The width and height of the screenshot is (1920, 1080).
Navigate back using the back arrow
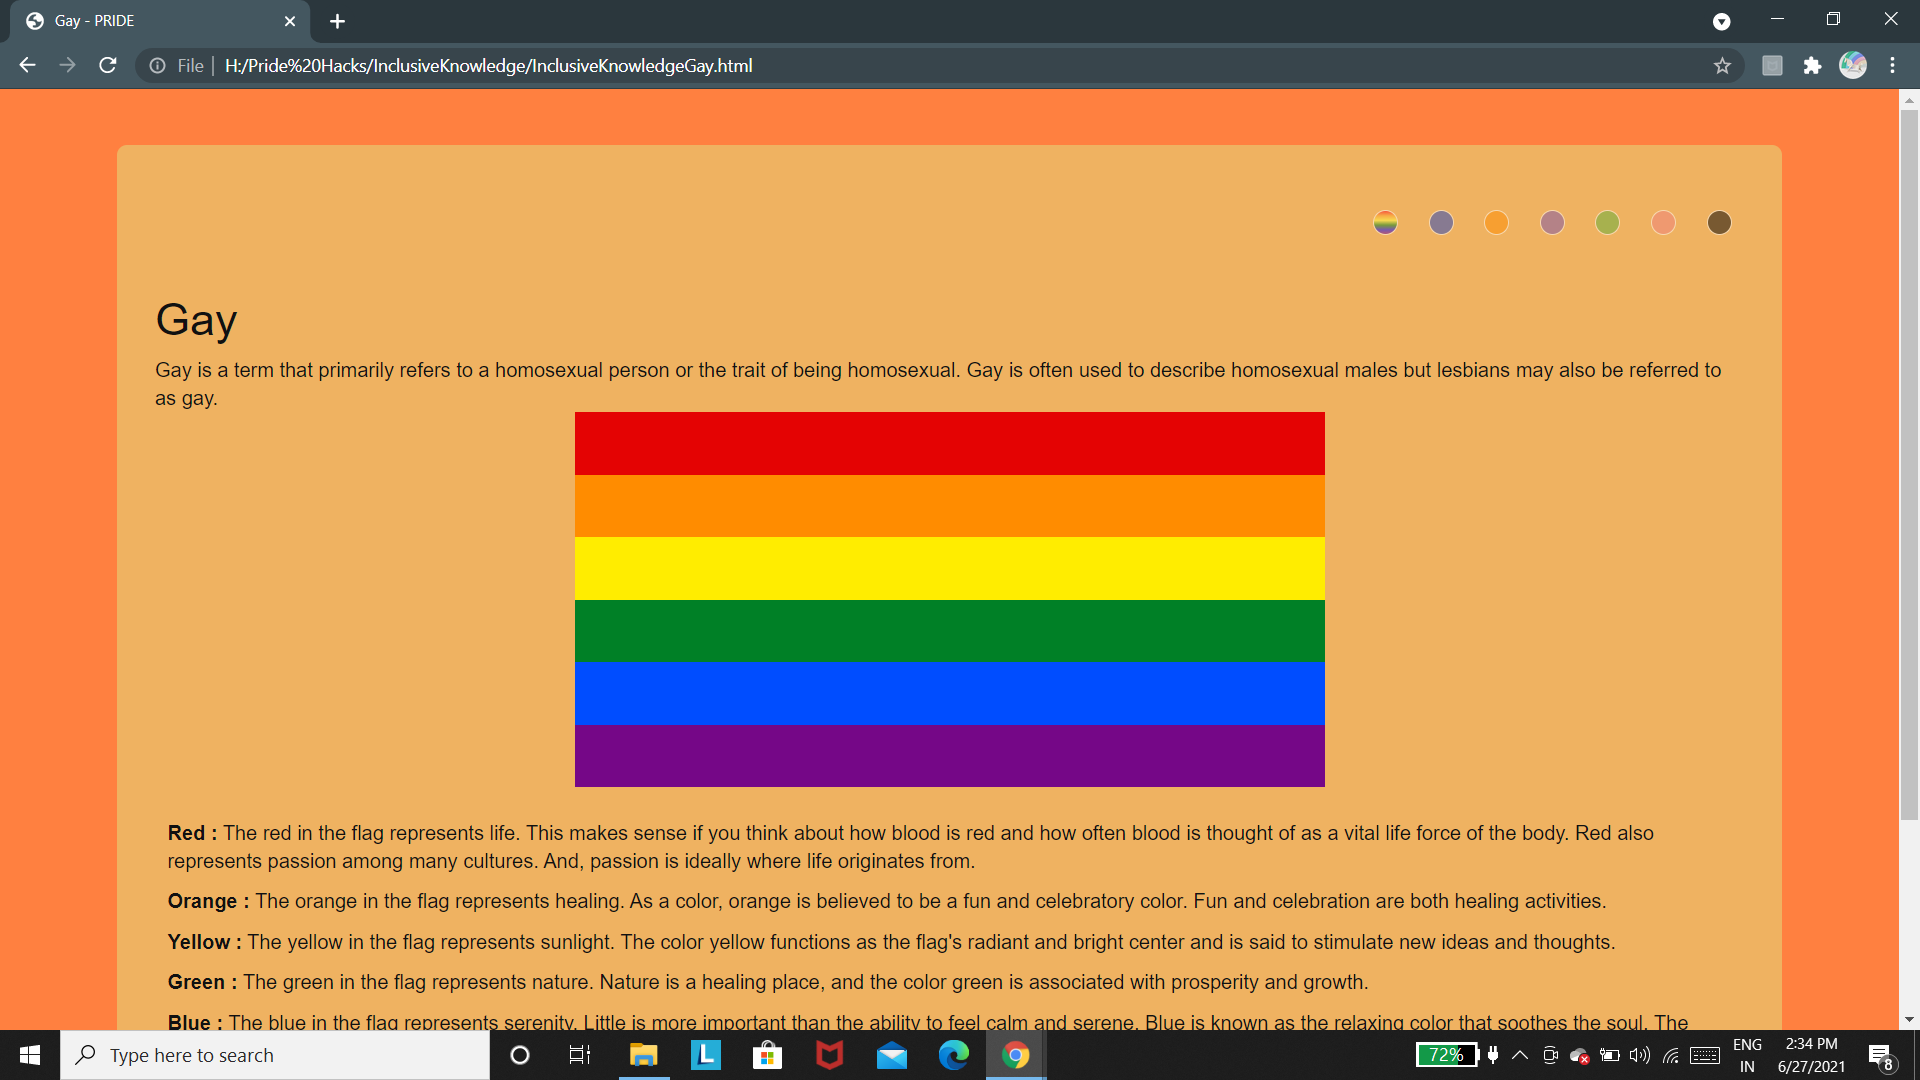click(x=26, y=65)
